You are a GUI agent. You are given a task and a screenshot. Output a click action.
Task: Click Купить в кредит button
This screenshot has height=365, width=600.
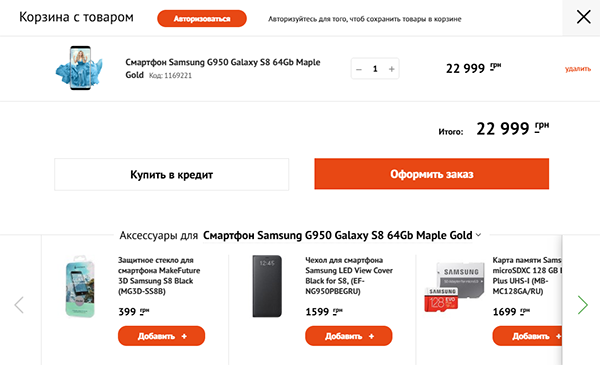171,174
